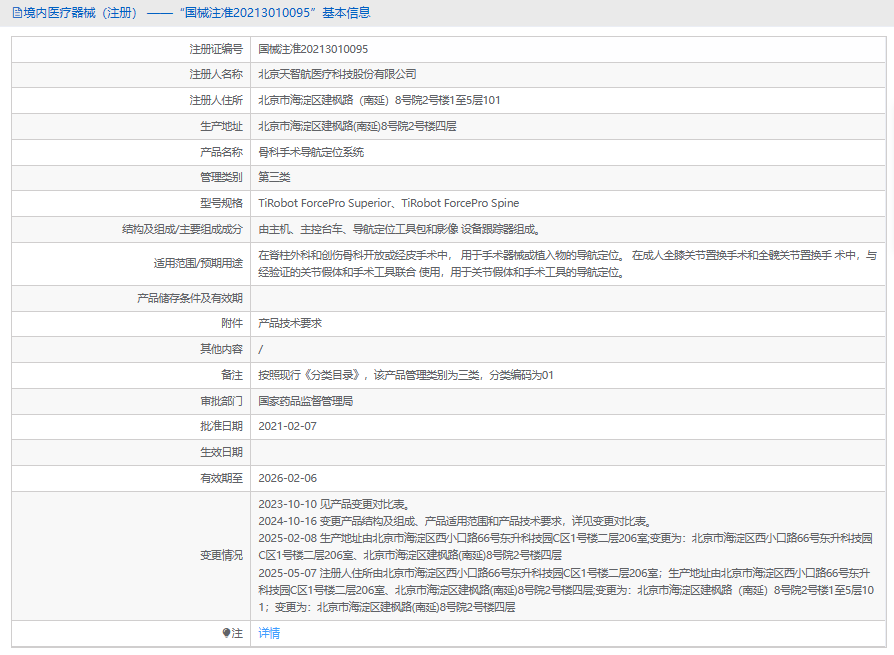Screen dimensions: 894x655
Task: Click the 批准日期 label
Action: pyautogui.click(x=221, y=426)
